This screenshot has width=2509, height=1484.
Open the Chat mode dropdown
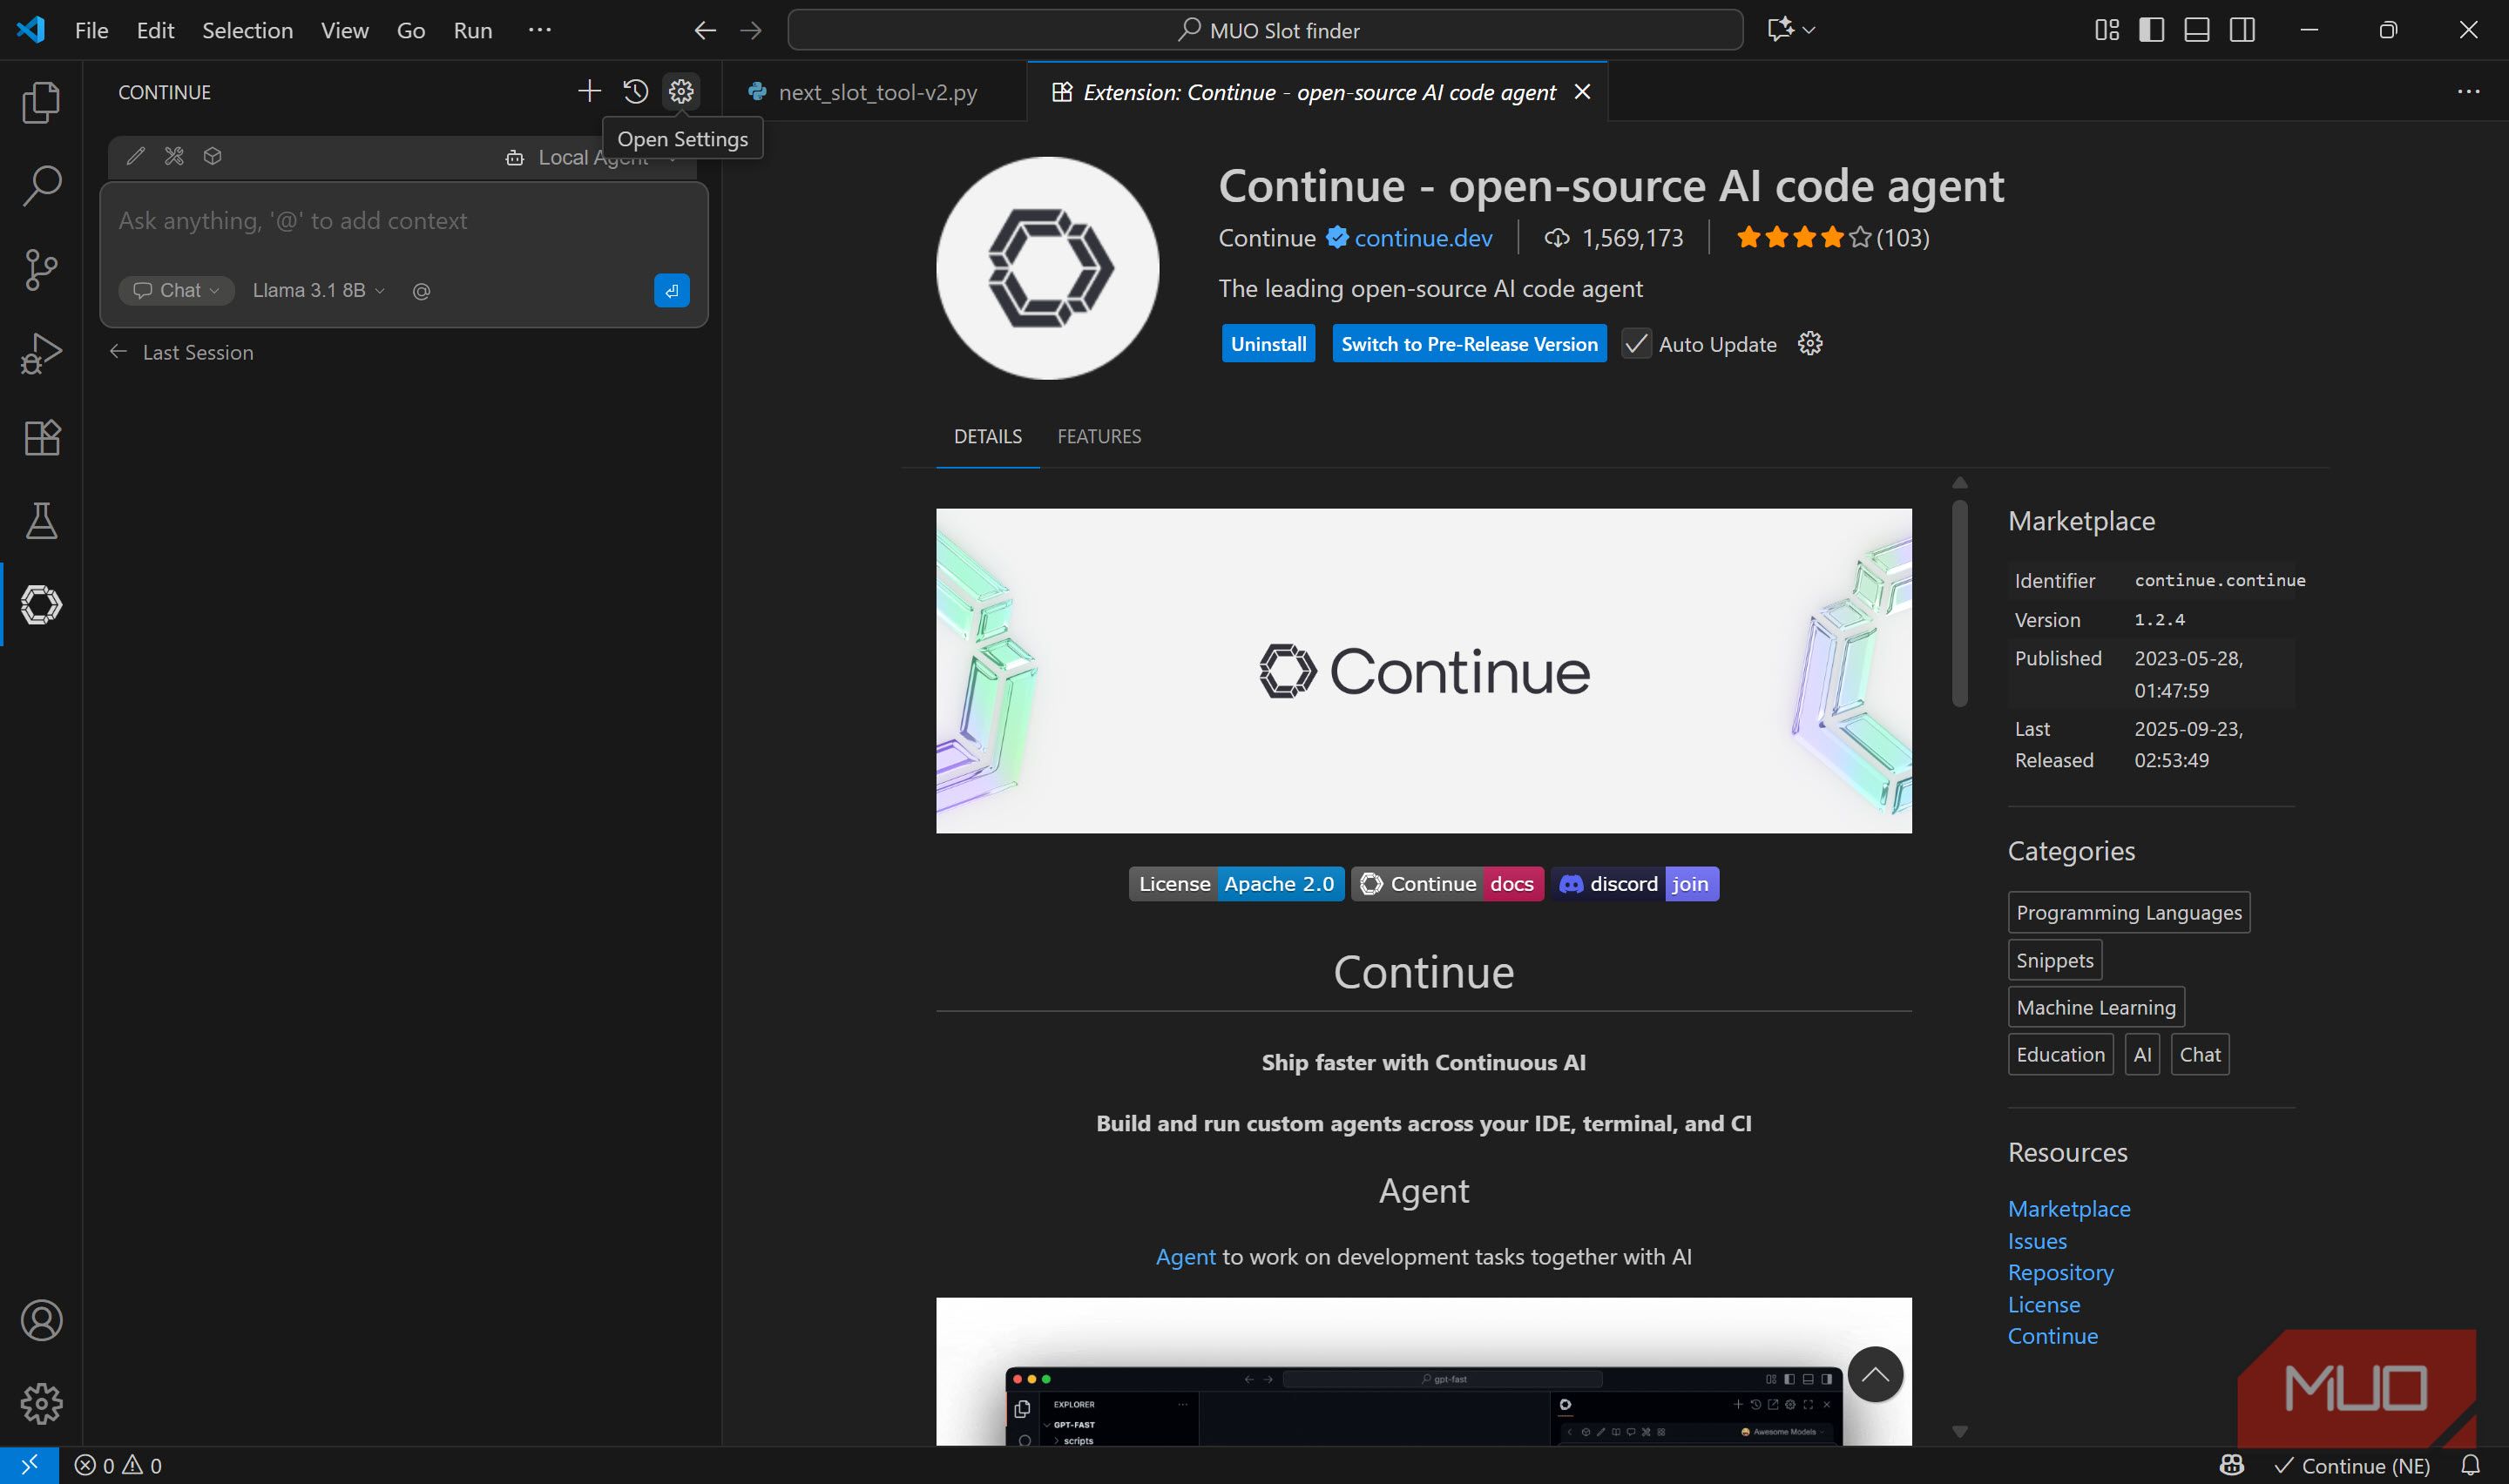[177, 291]
